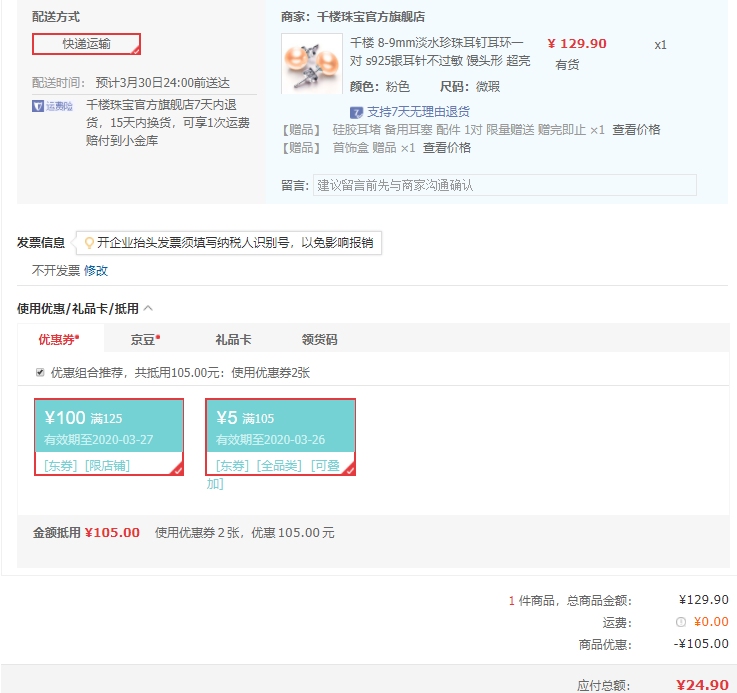737x693 pixels.
Task: Modify the invoice setting via 修改
Action: pyautogui.click(x=96, y=270)
